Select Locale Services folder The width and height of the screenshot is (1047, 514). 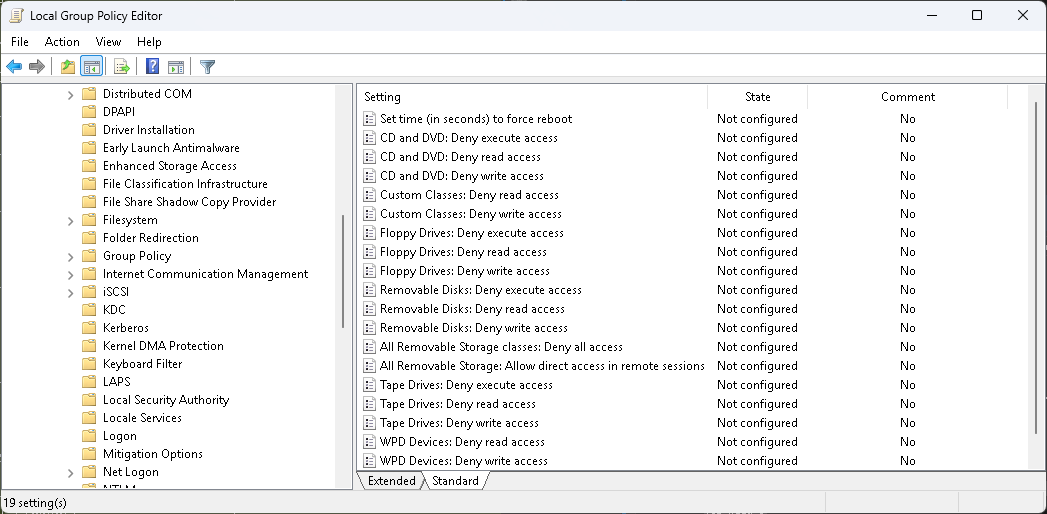(142, 419)
